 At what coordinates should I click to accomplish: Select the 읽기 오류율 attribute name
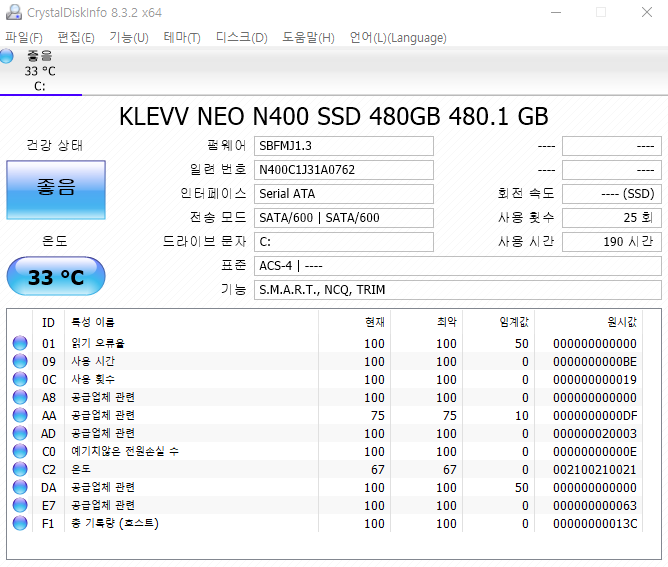point(98,343)
